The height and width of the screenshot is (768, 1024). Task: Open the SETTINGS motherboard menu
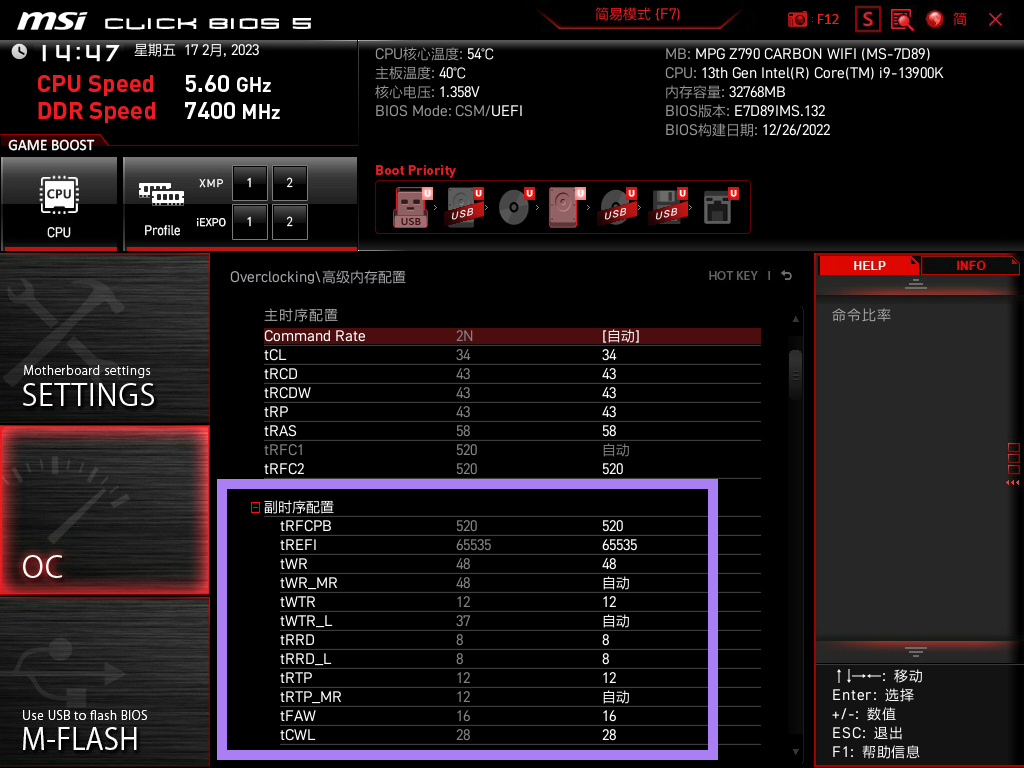[104, 338]
